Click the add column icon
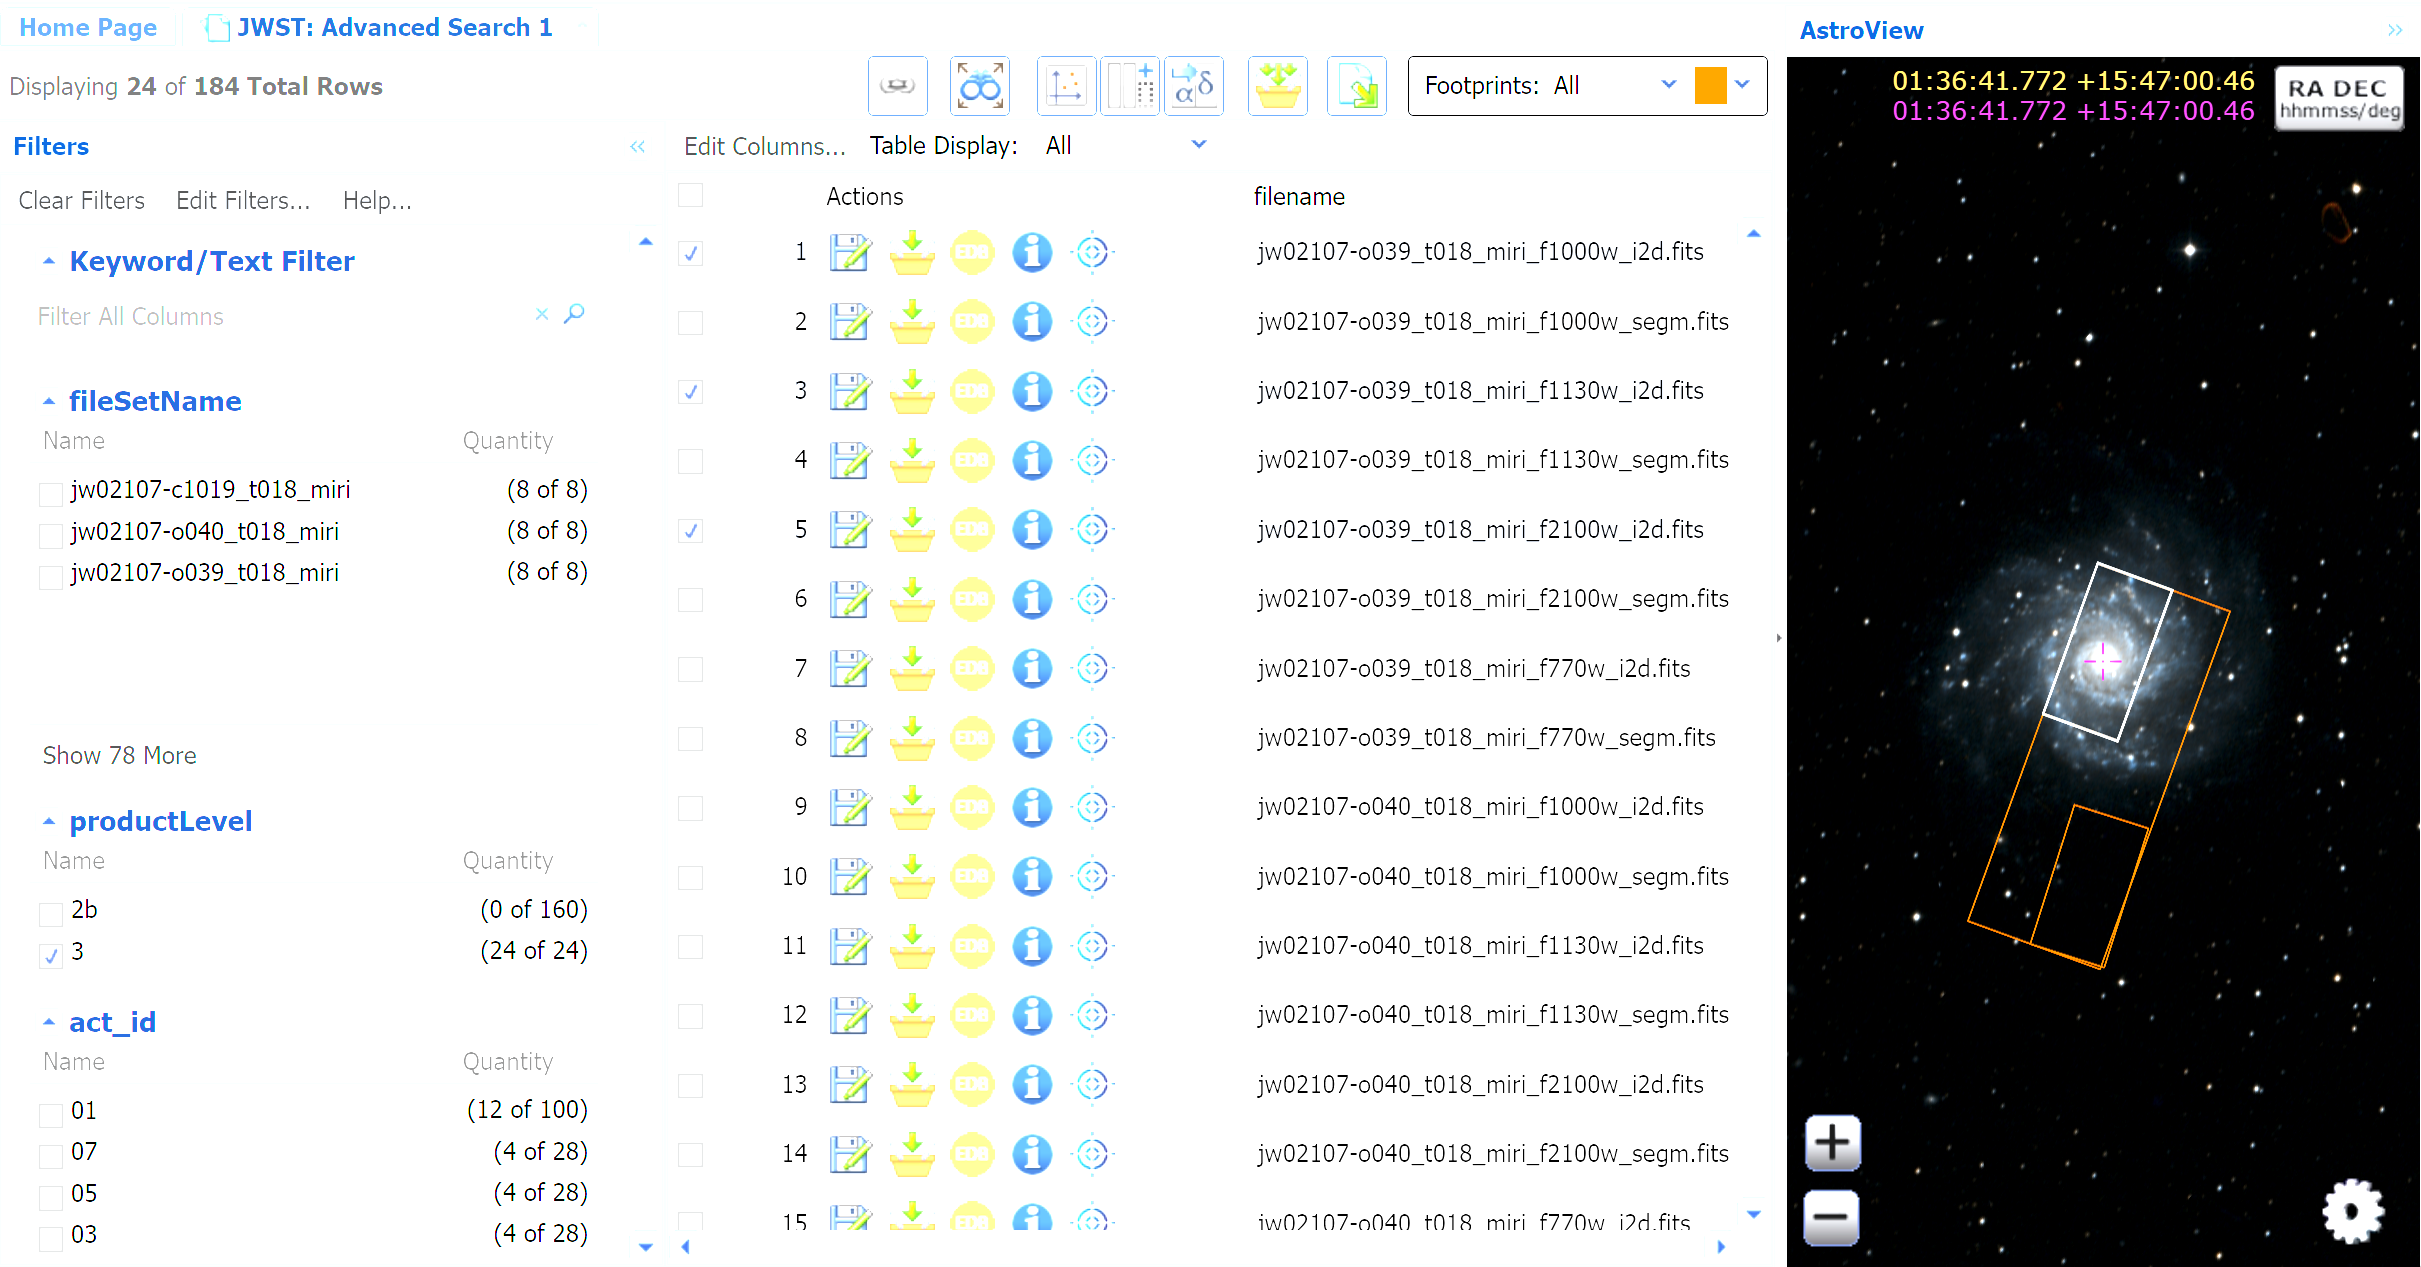2421x1267 pixels. (1130, 87)
